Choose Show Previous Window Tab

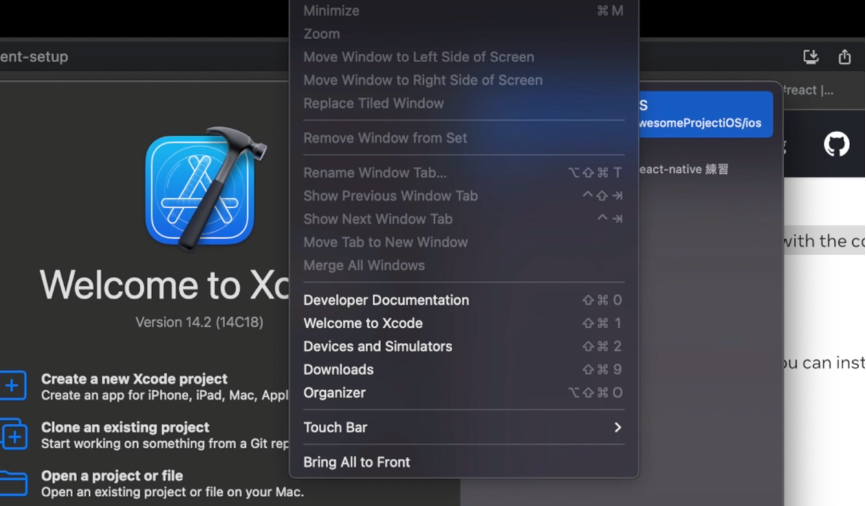click(x=464, y=196)
